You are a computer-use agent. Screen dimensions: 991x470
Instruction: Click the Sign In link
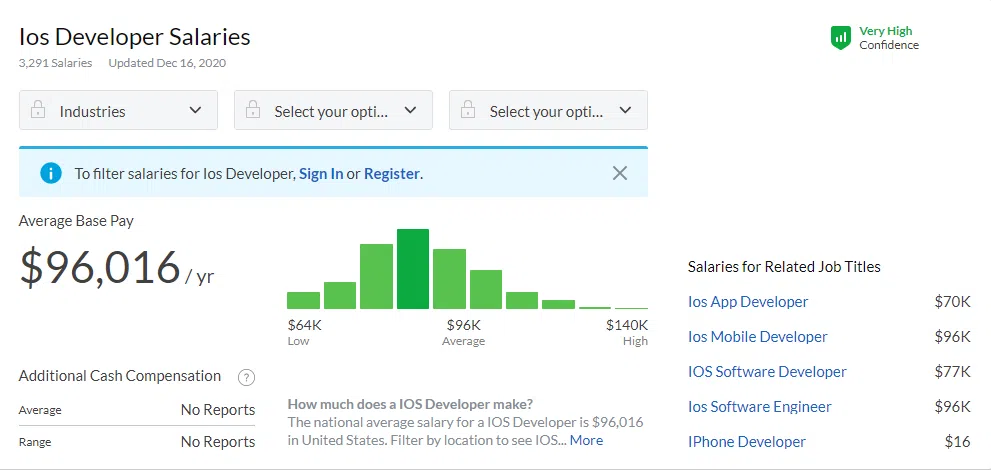click(x=321, y=174)
